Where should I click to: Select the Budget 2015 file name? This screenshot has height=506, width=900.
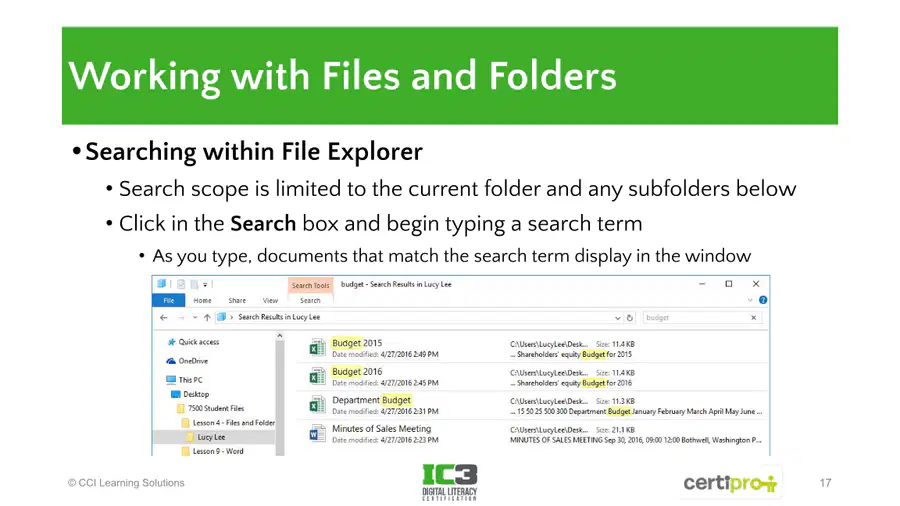(x=356, y=343)
